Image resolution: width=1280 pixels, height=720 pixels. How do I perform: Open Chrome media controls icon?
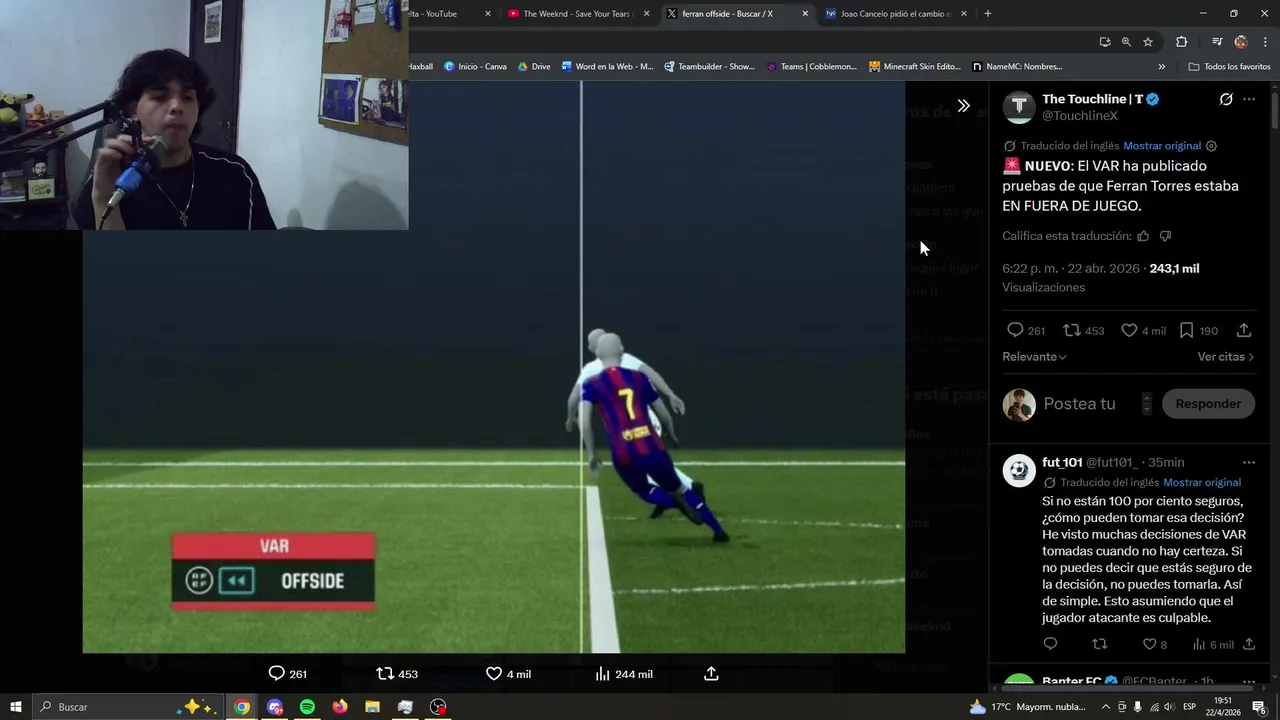coord(1217,42)
